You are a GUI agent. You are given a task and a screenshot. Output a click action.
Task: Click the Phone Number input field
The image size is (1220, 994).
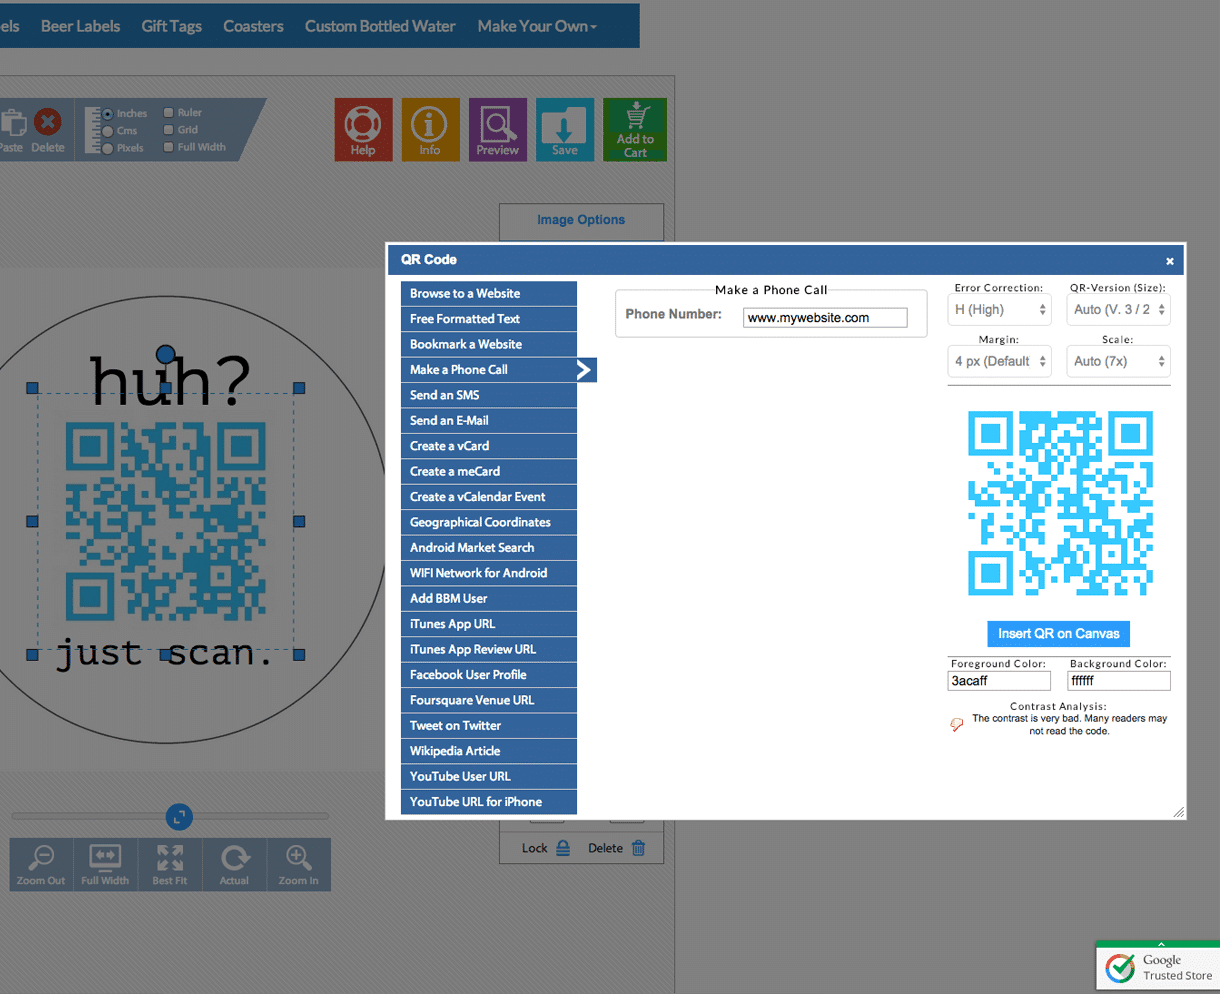pyautogui.click(x=825, y=318)
